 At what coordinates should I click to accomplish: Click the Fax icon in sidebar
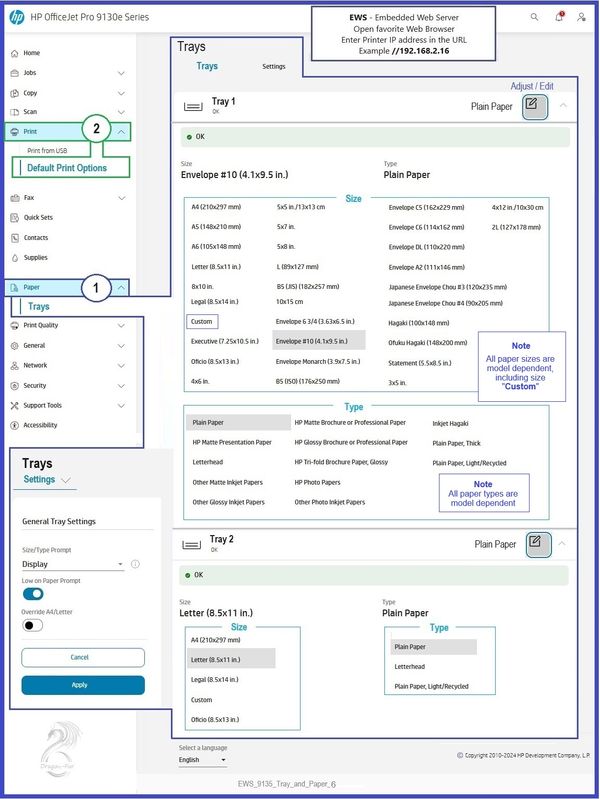click(14, 198)
